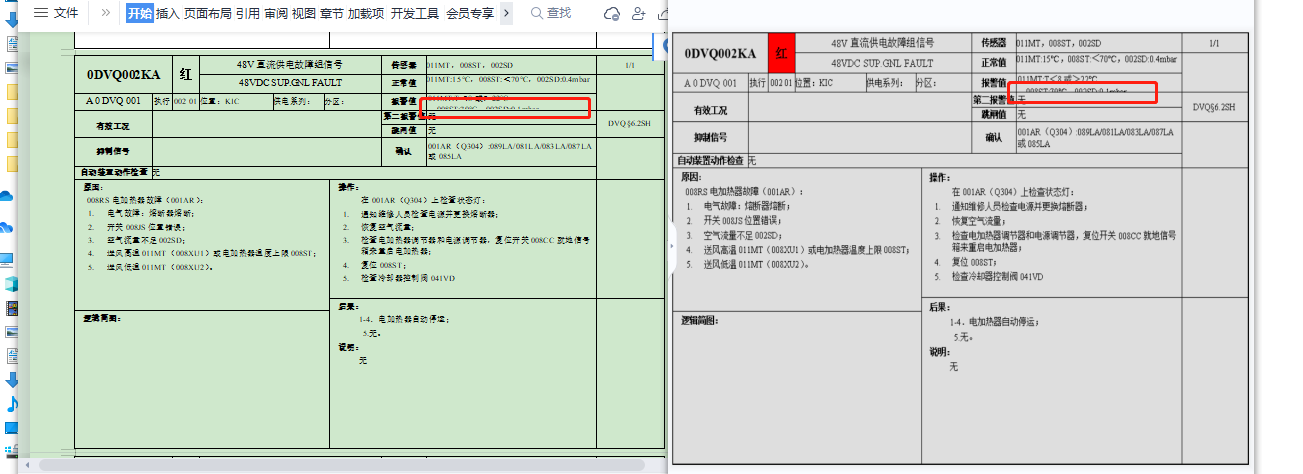Screen dimensions: 1303x474
Task: Open the 文件 hamburger menu
Action: pos(56,13)
